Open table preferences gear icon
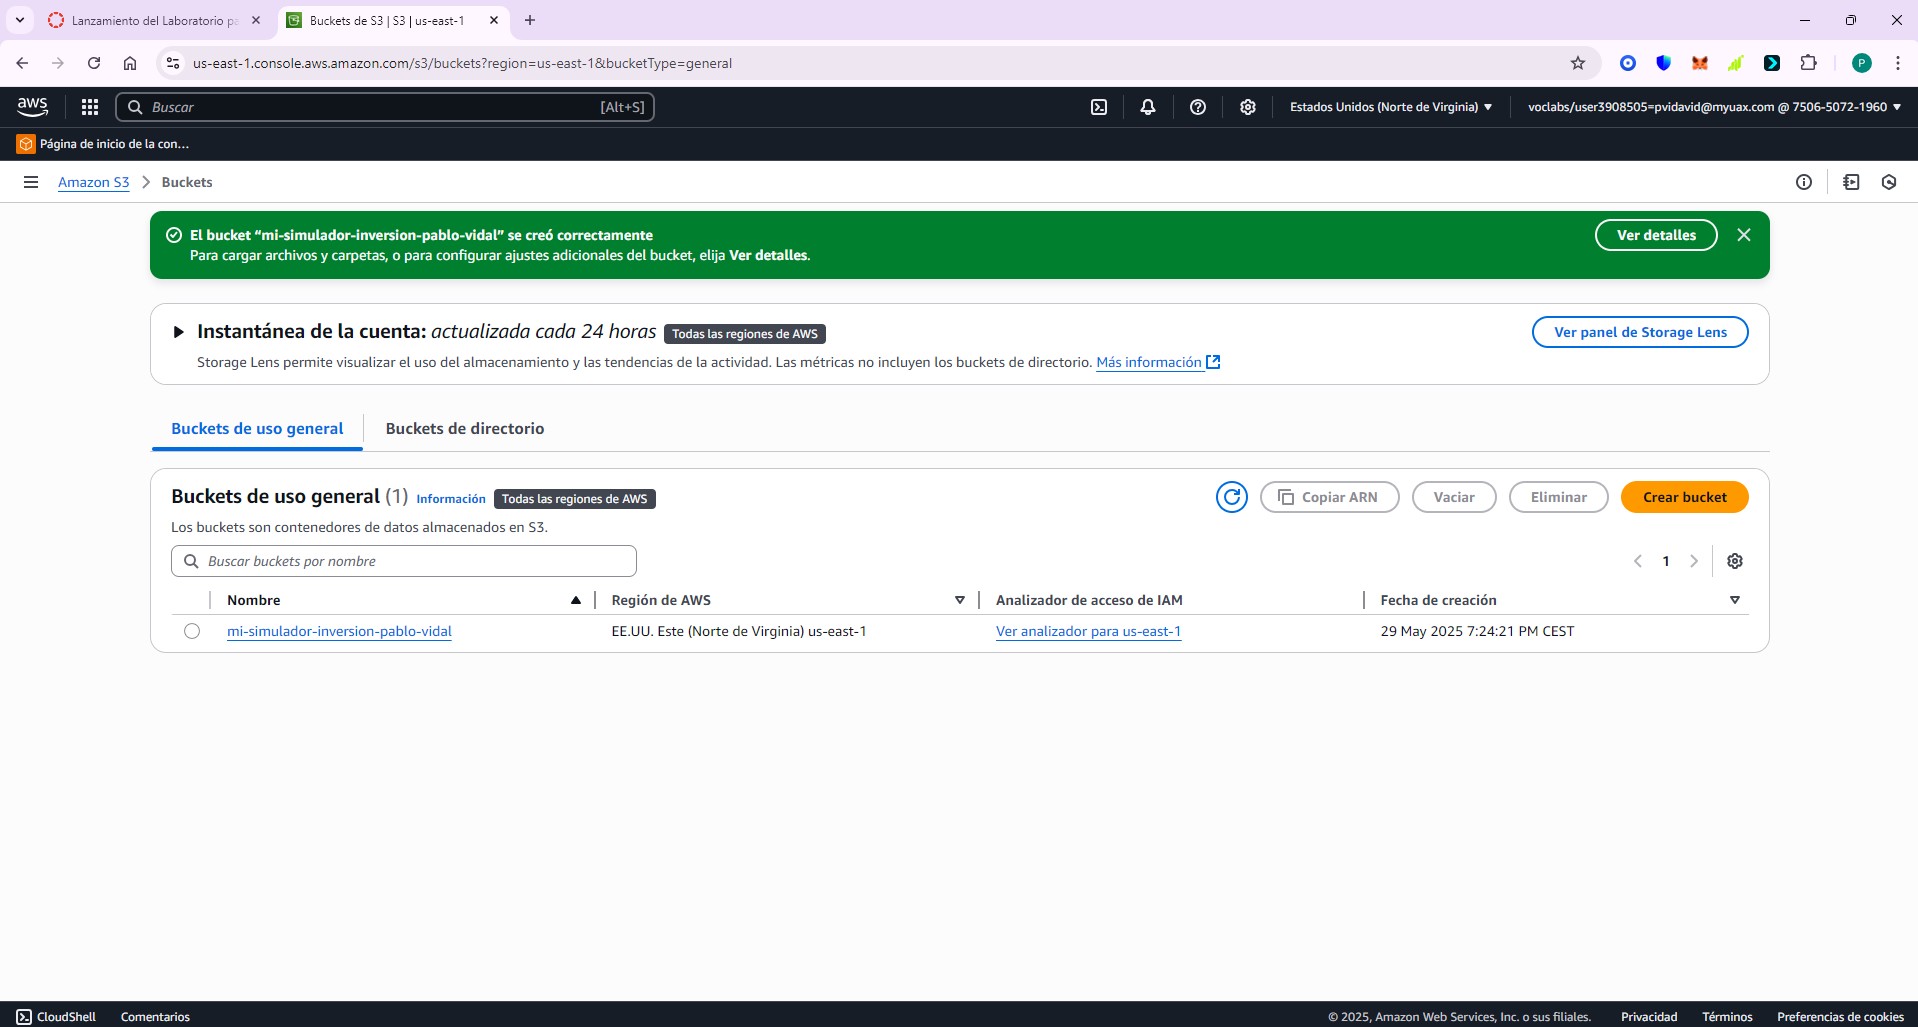 click(1735, 561)
